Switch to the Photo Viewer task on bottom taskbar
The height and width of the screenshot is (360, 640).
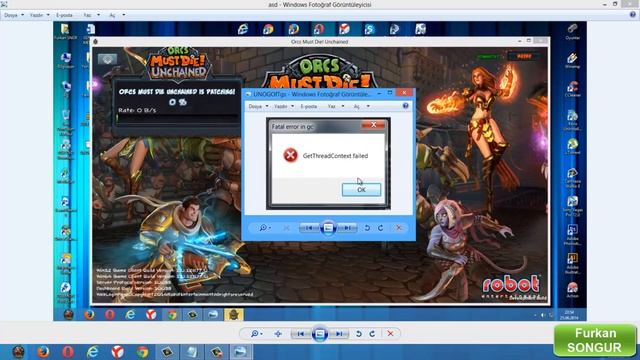click(240, 352)
